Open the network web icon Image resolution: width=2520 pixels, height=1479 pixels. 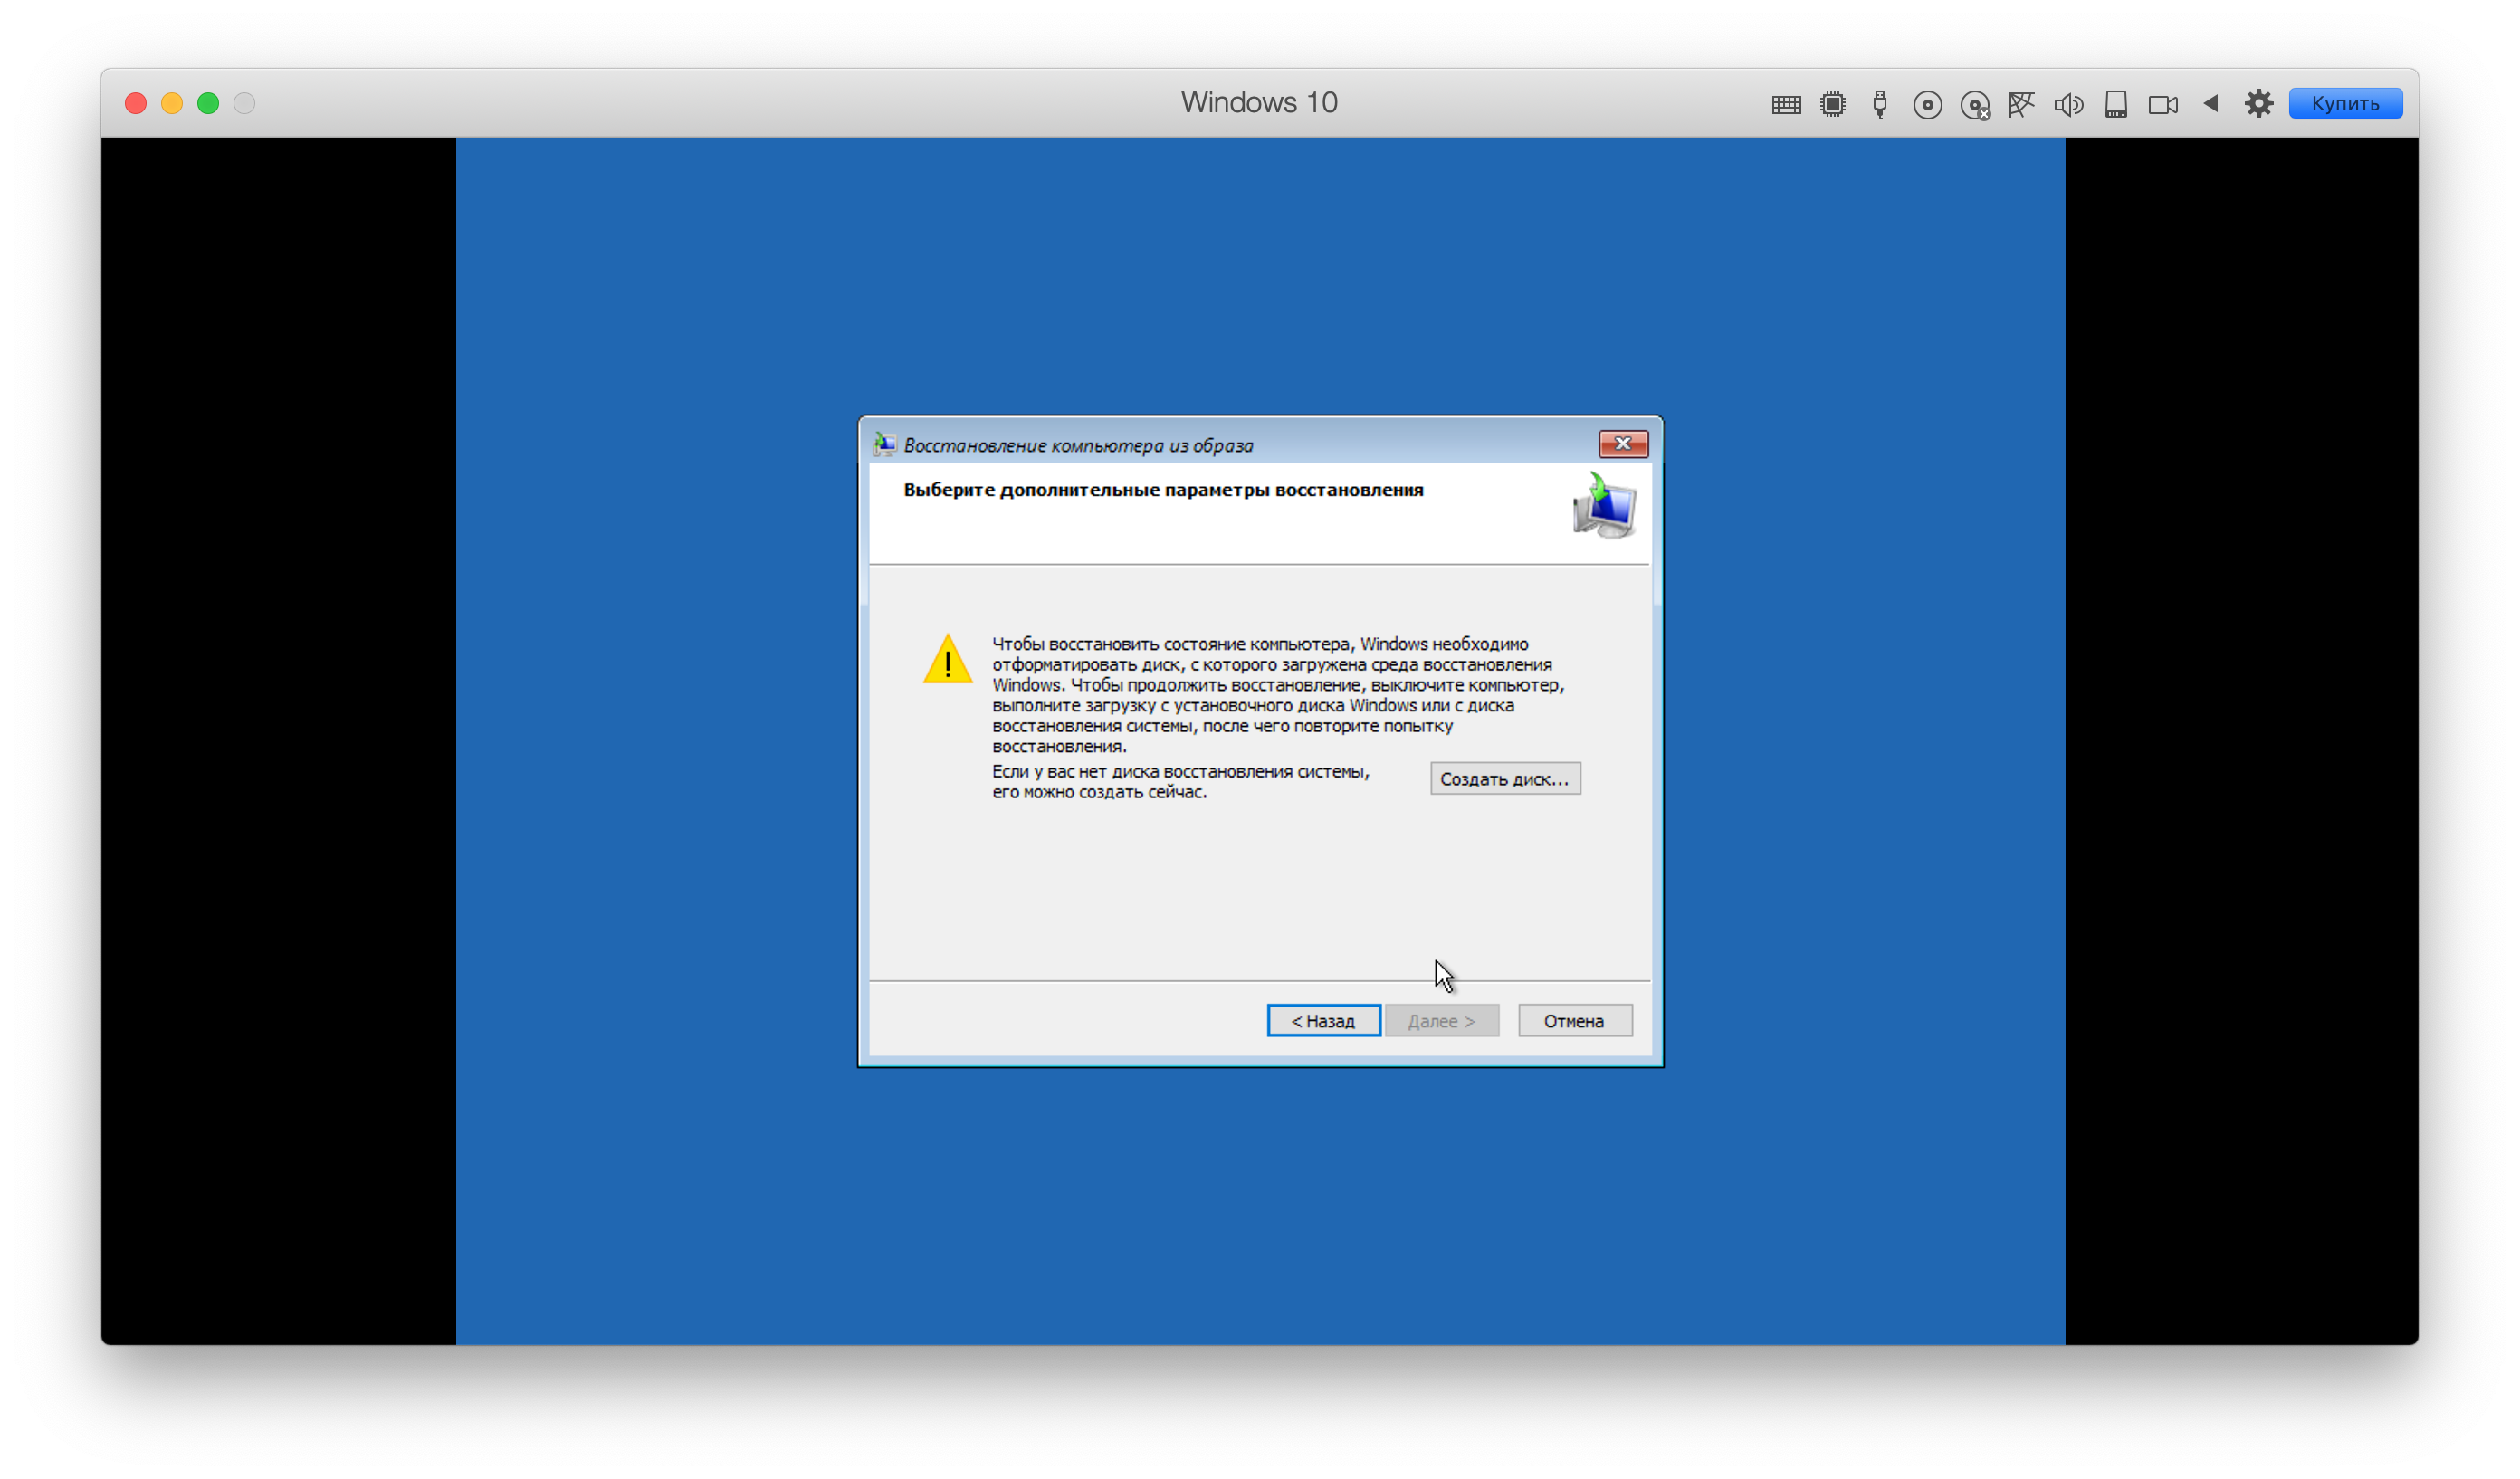[2021, 104]
